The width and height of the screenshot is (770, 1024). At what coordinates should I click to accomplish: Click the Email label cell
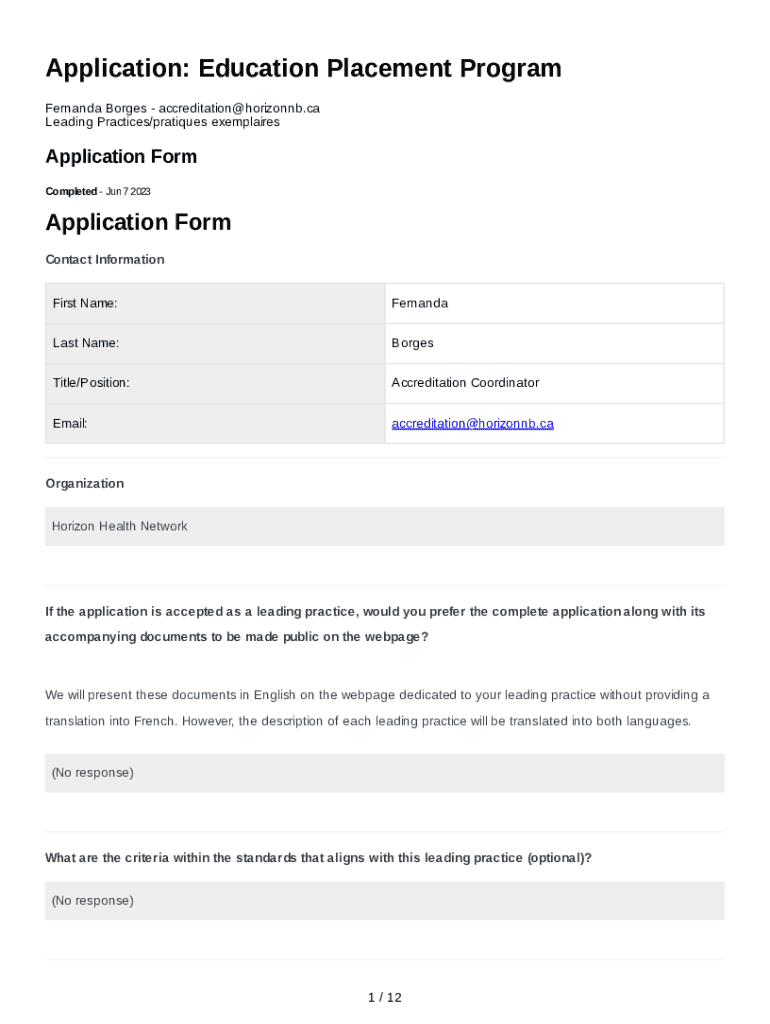pos(215,424)
